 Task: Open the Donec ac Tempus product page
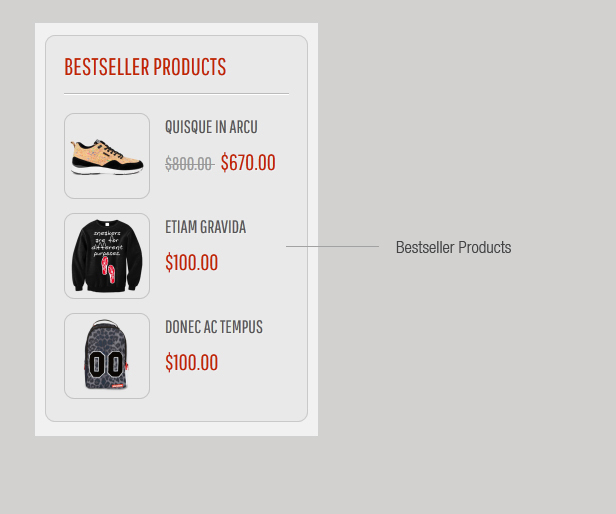[213, 327]
